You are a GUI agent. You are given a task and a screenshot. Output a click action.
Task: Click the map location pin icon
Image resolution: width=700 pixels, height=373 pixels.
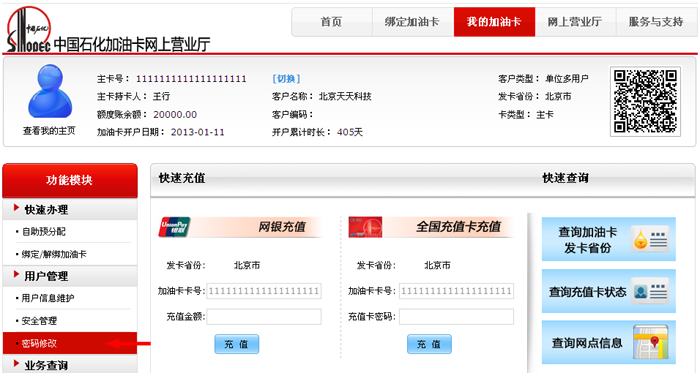[650, 342]
